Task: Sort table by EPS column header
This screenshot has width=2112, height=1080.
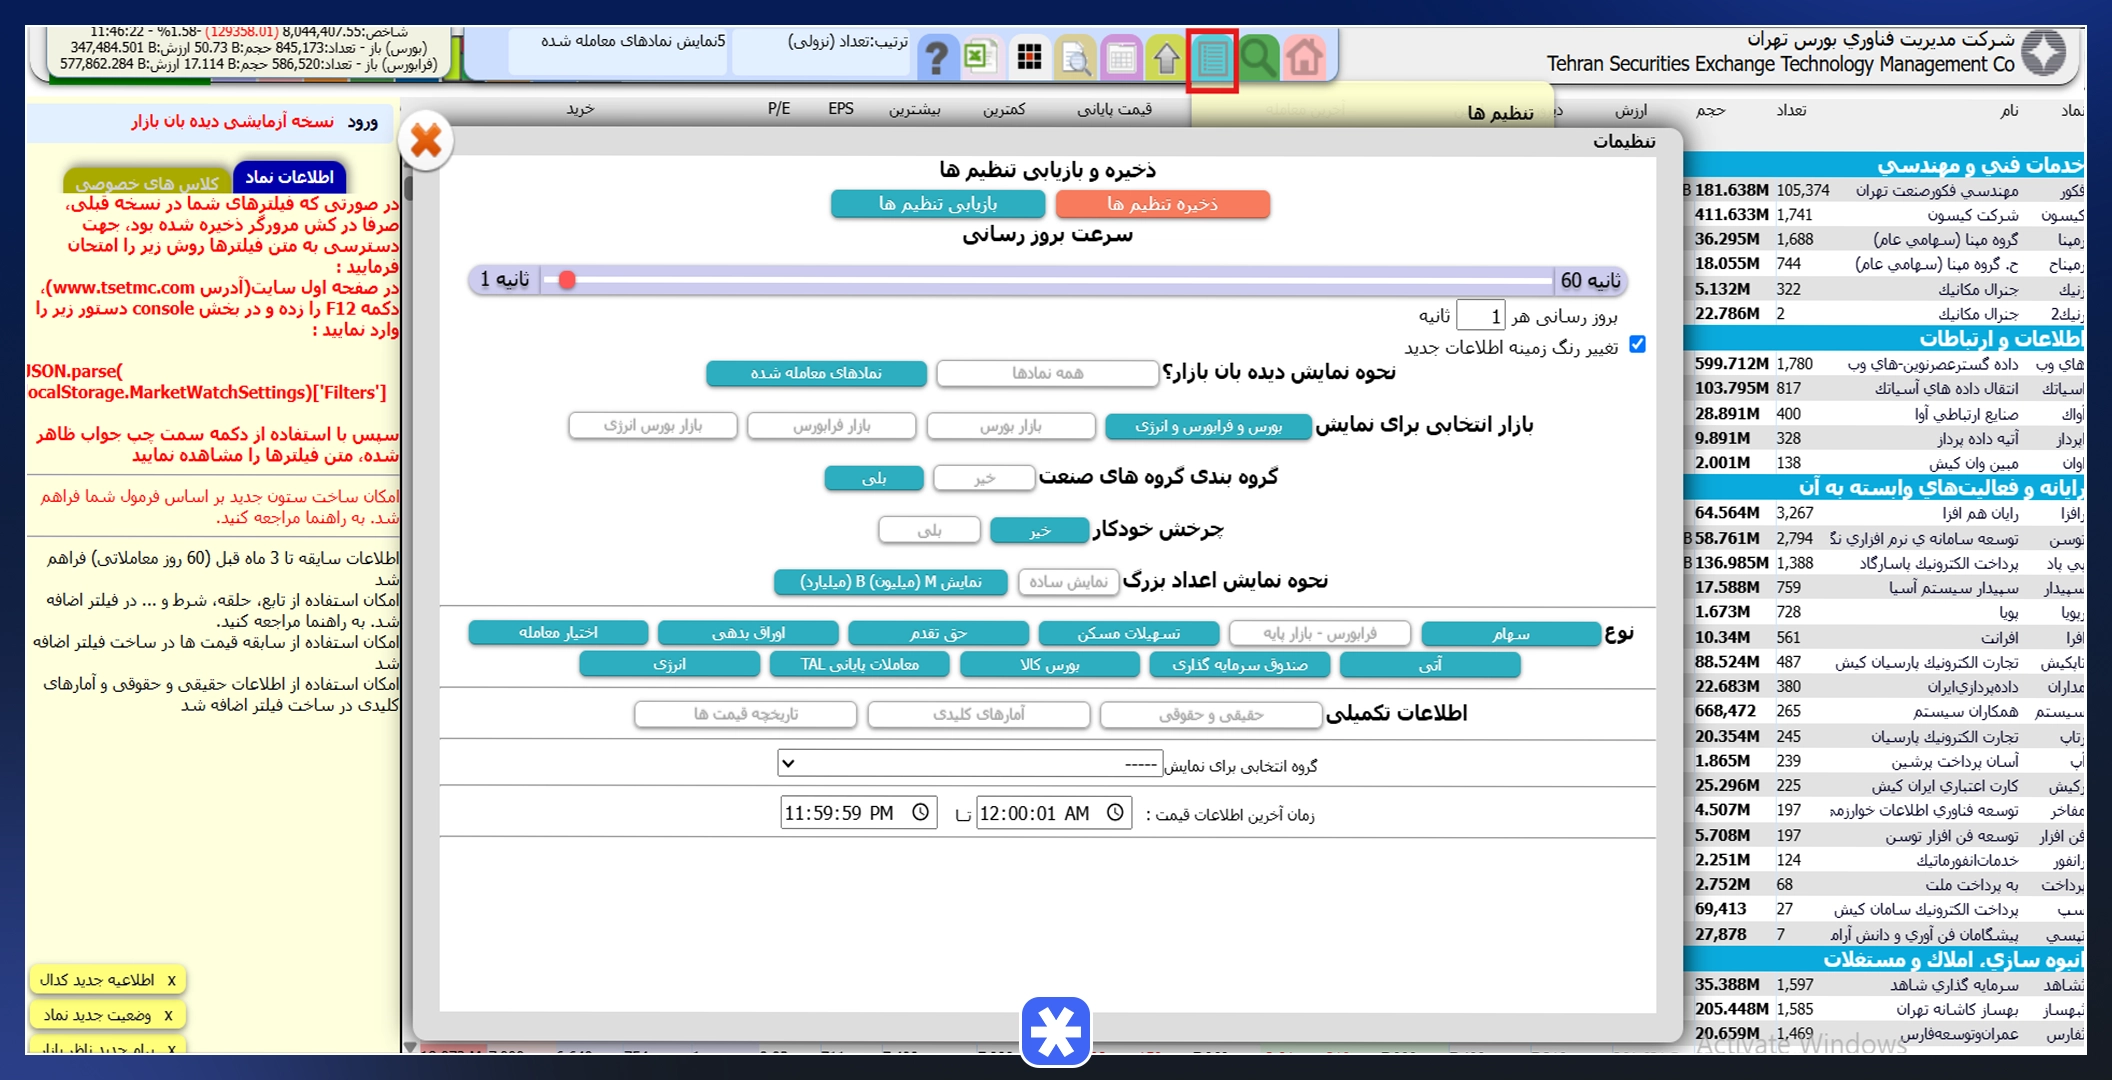Action: [840, 109]
